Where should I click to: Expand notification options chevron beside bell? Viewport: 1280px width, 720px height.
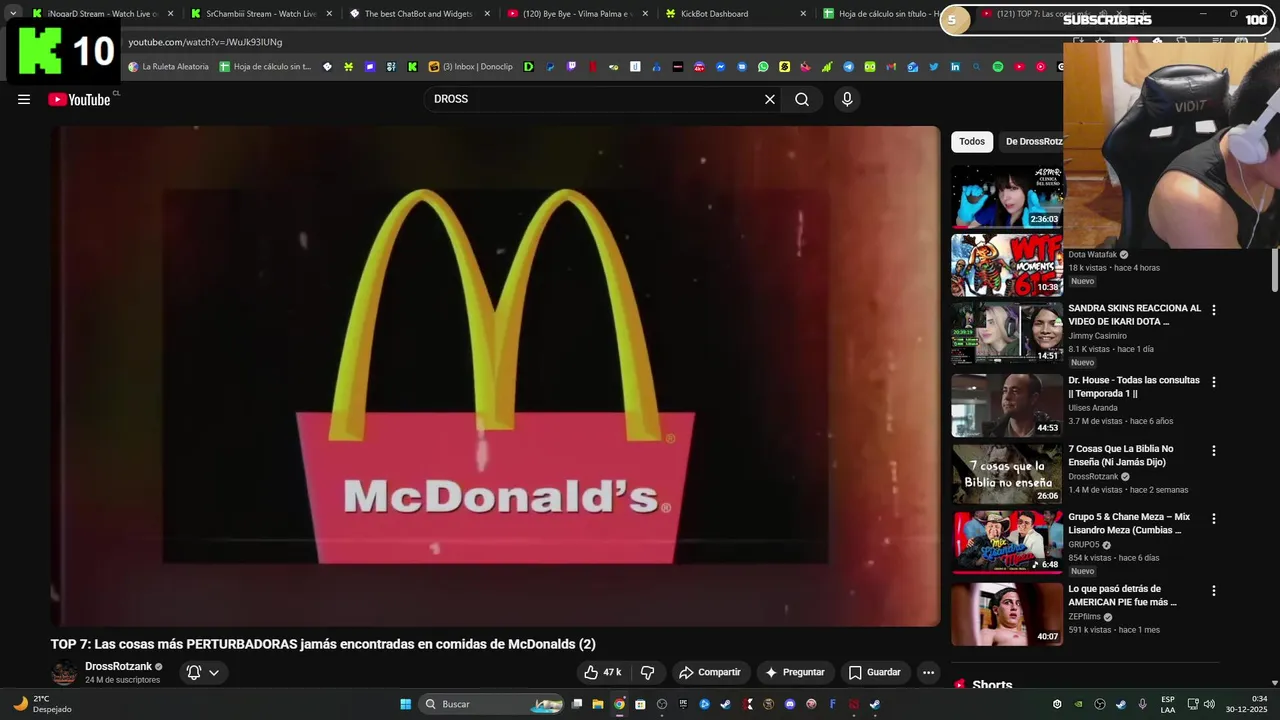[x=214, y=672]
